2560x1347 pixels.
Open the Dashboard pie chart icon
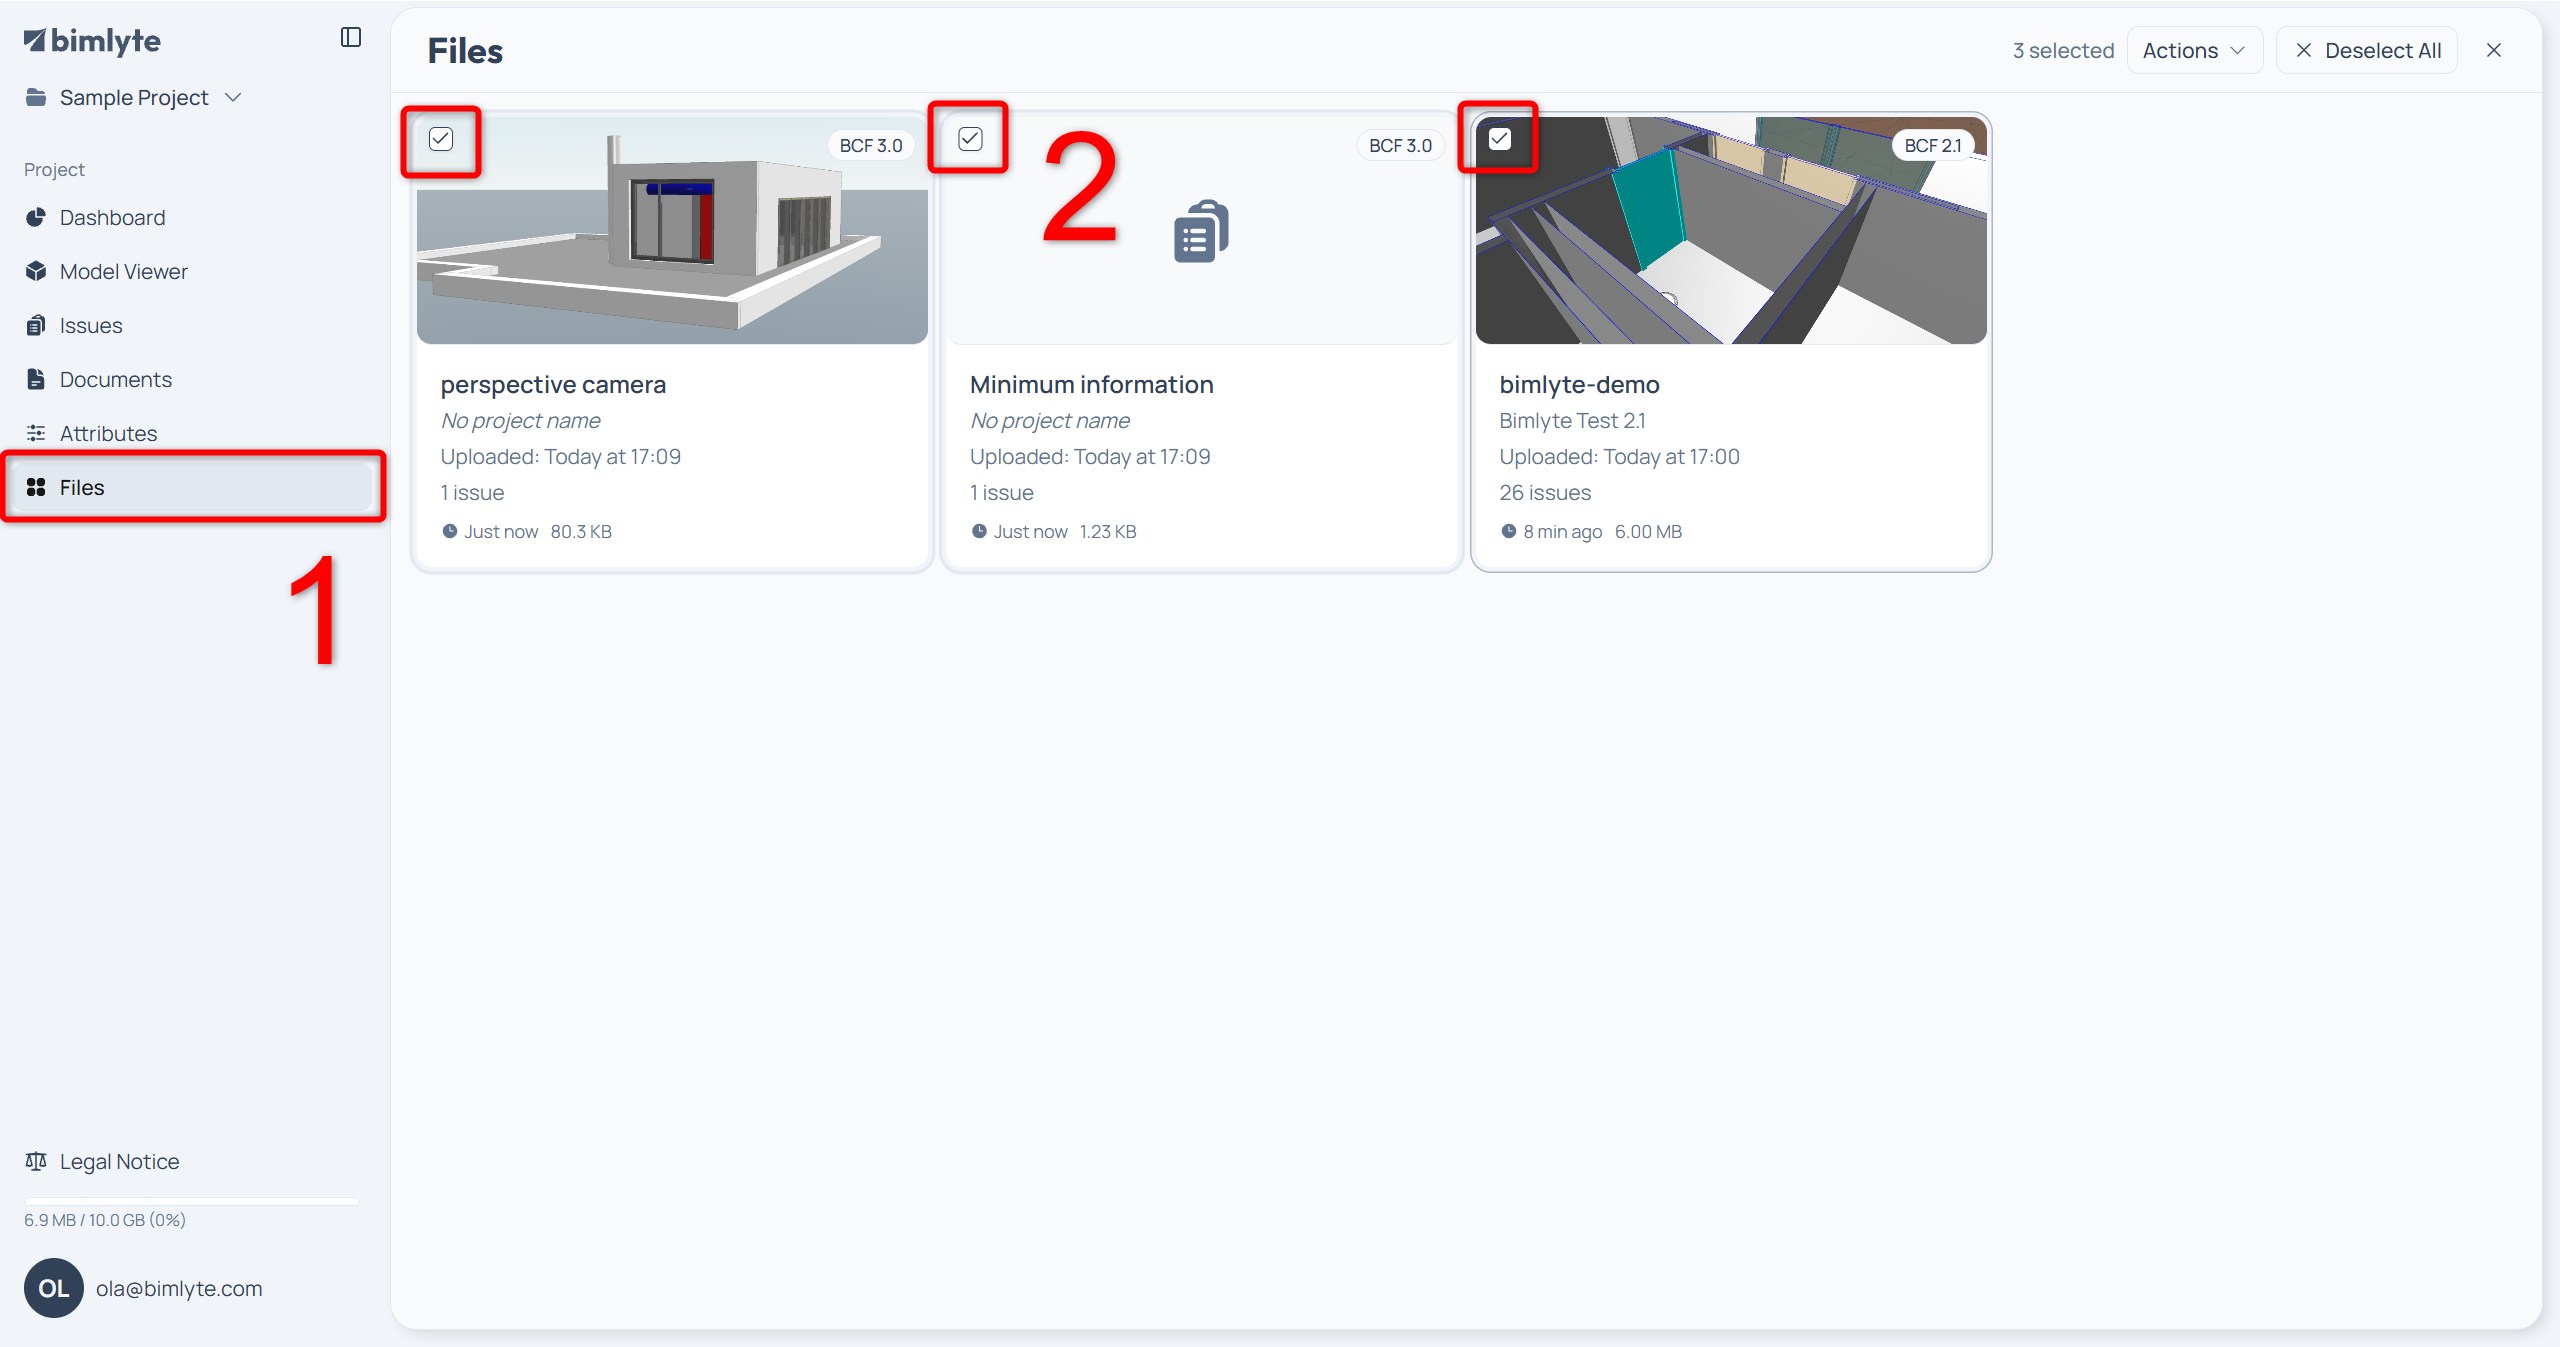(x=36, y=217)
